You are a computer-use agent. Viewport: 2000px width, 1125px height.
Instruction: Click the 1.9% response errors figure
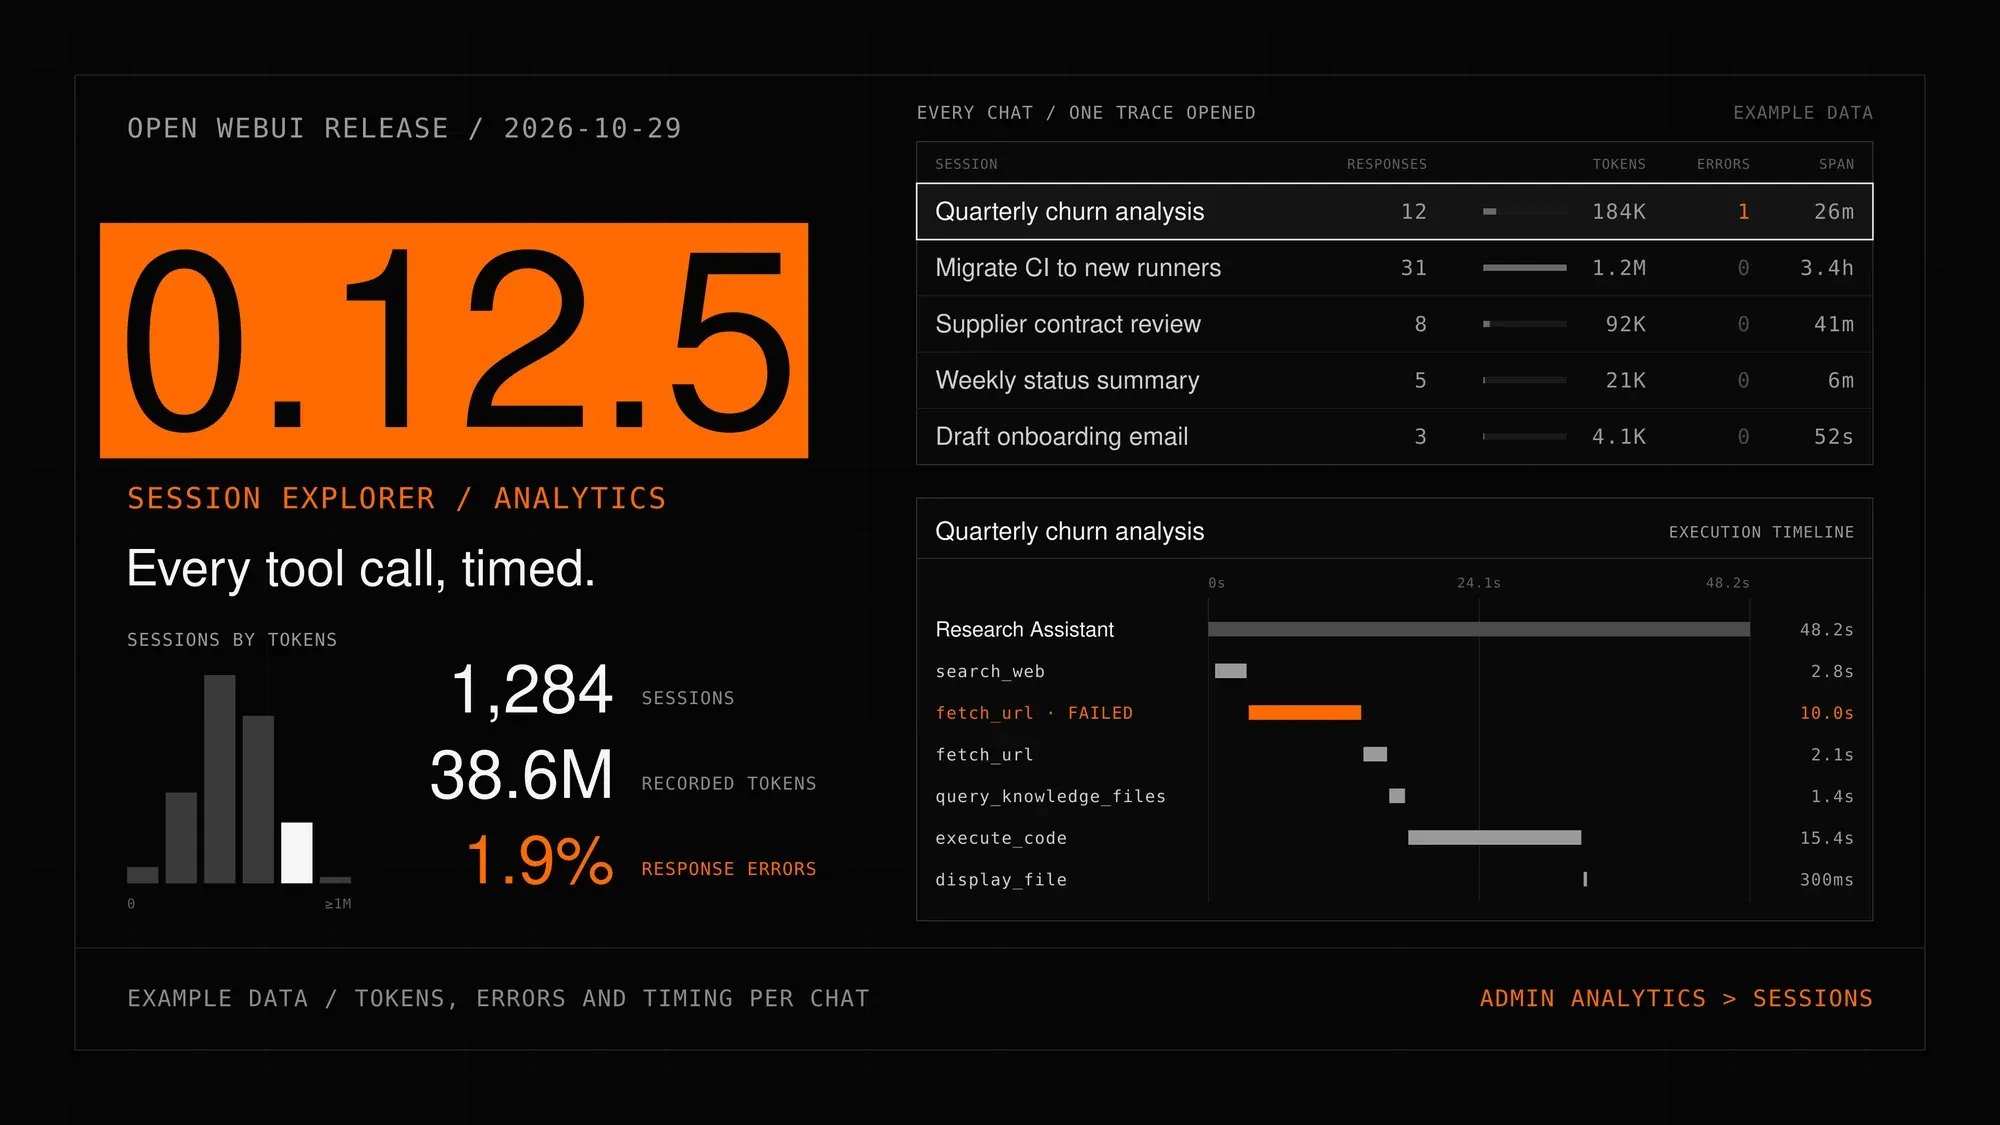pyautogui.click(x=539, y=860)
